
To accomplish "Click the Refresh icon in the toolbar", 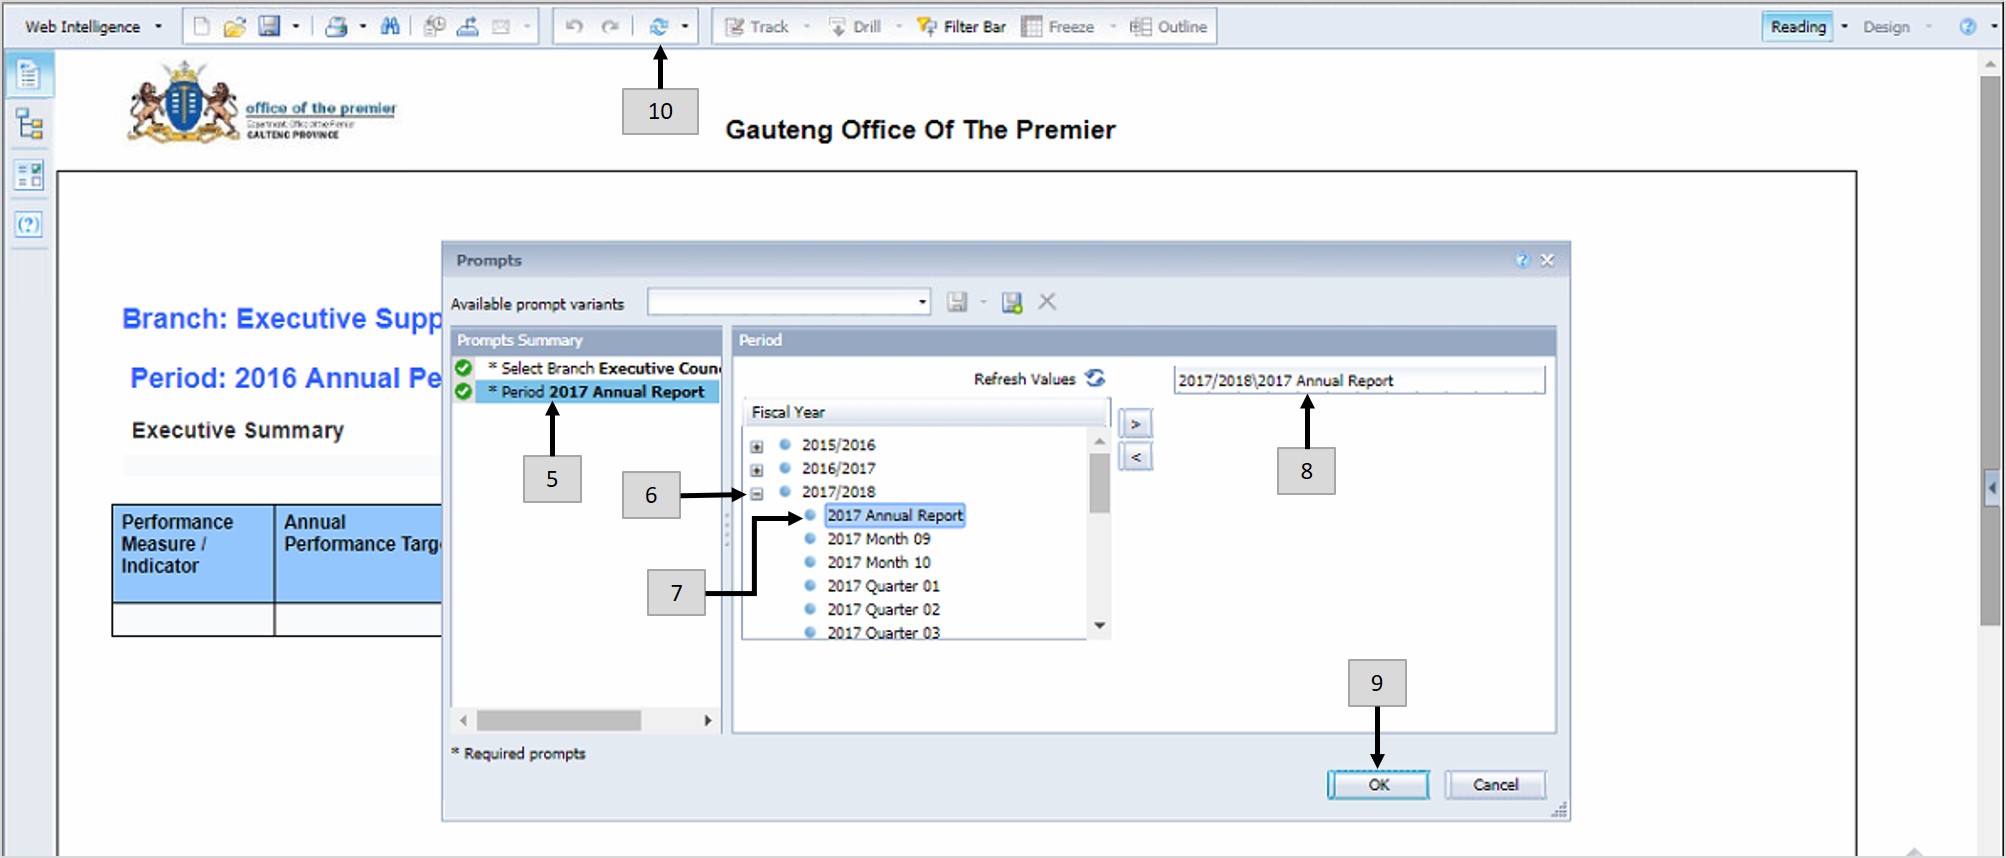I will coord(658,27).
